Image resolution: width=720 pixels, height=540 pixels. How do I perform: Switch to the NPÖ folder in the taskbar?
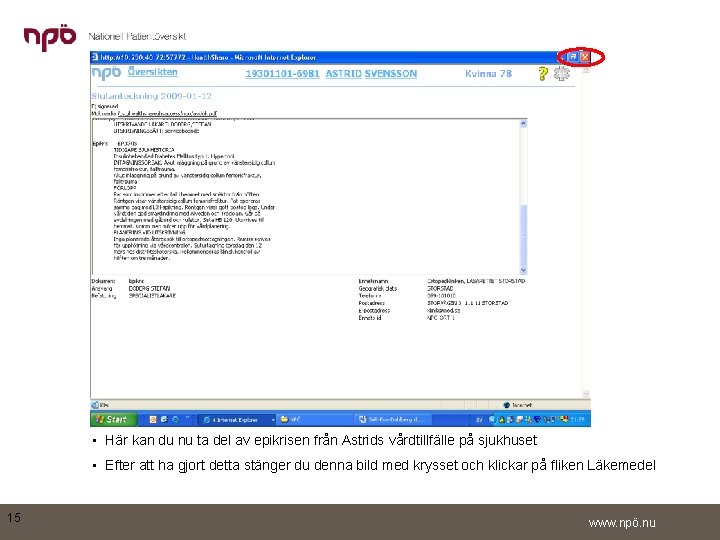point(315,419)
